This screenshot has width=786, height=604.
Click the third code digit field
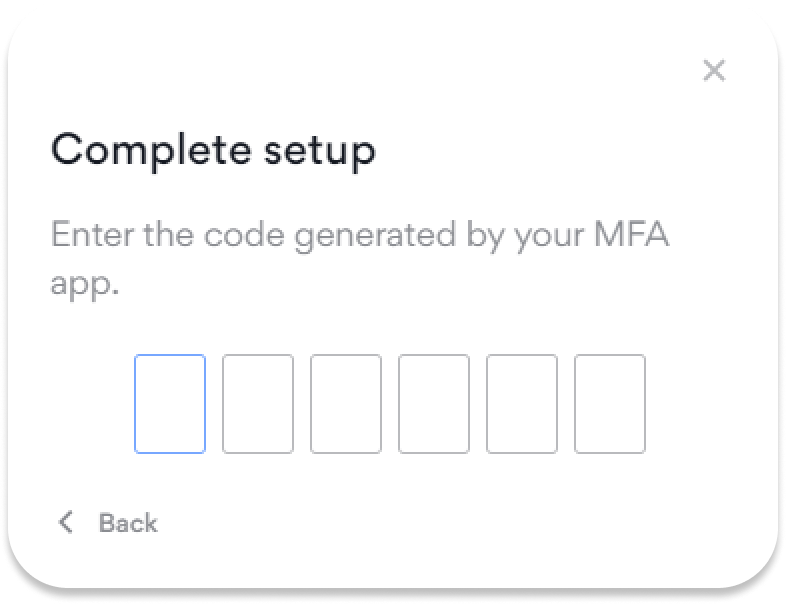coord(346,404)
